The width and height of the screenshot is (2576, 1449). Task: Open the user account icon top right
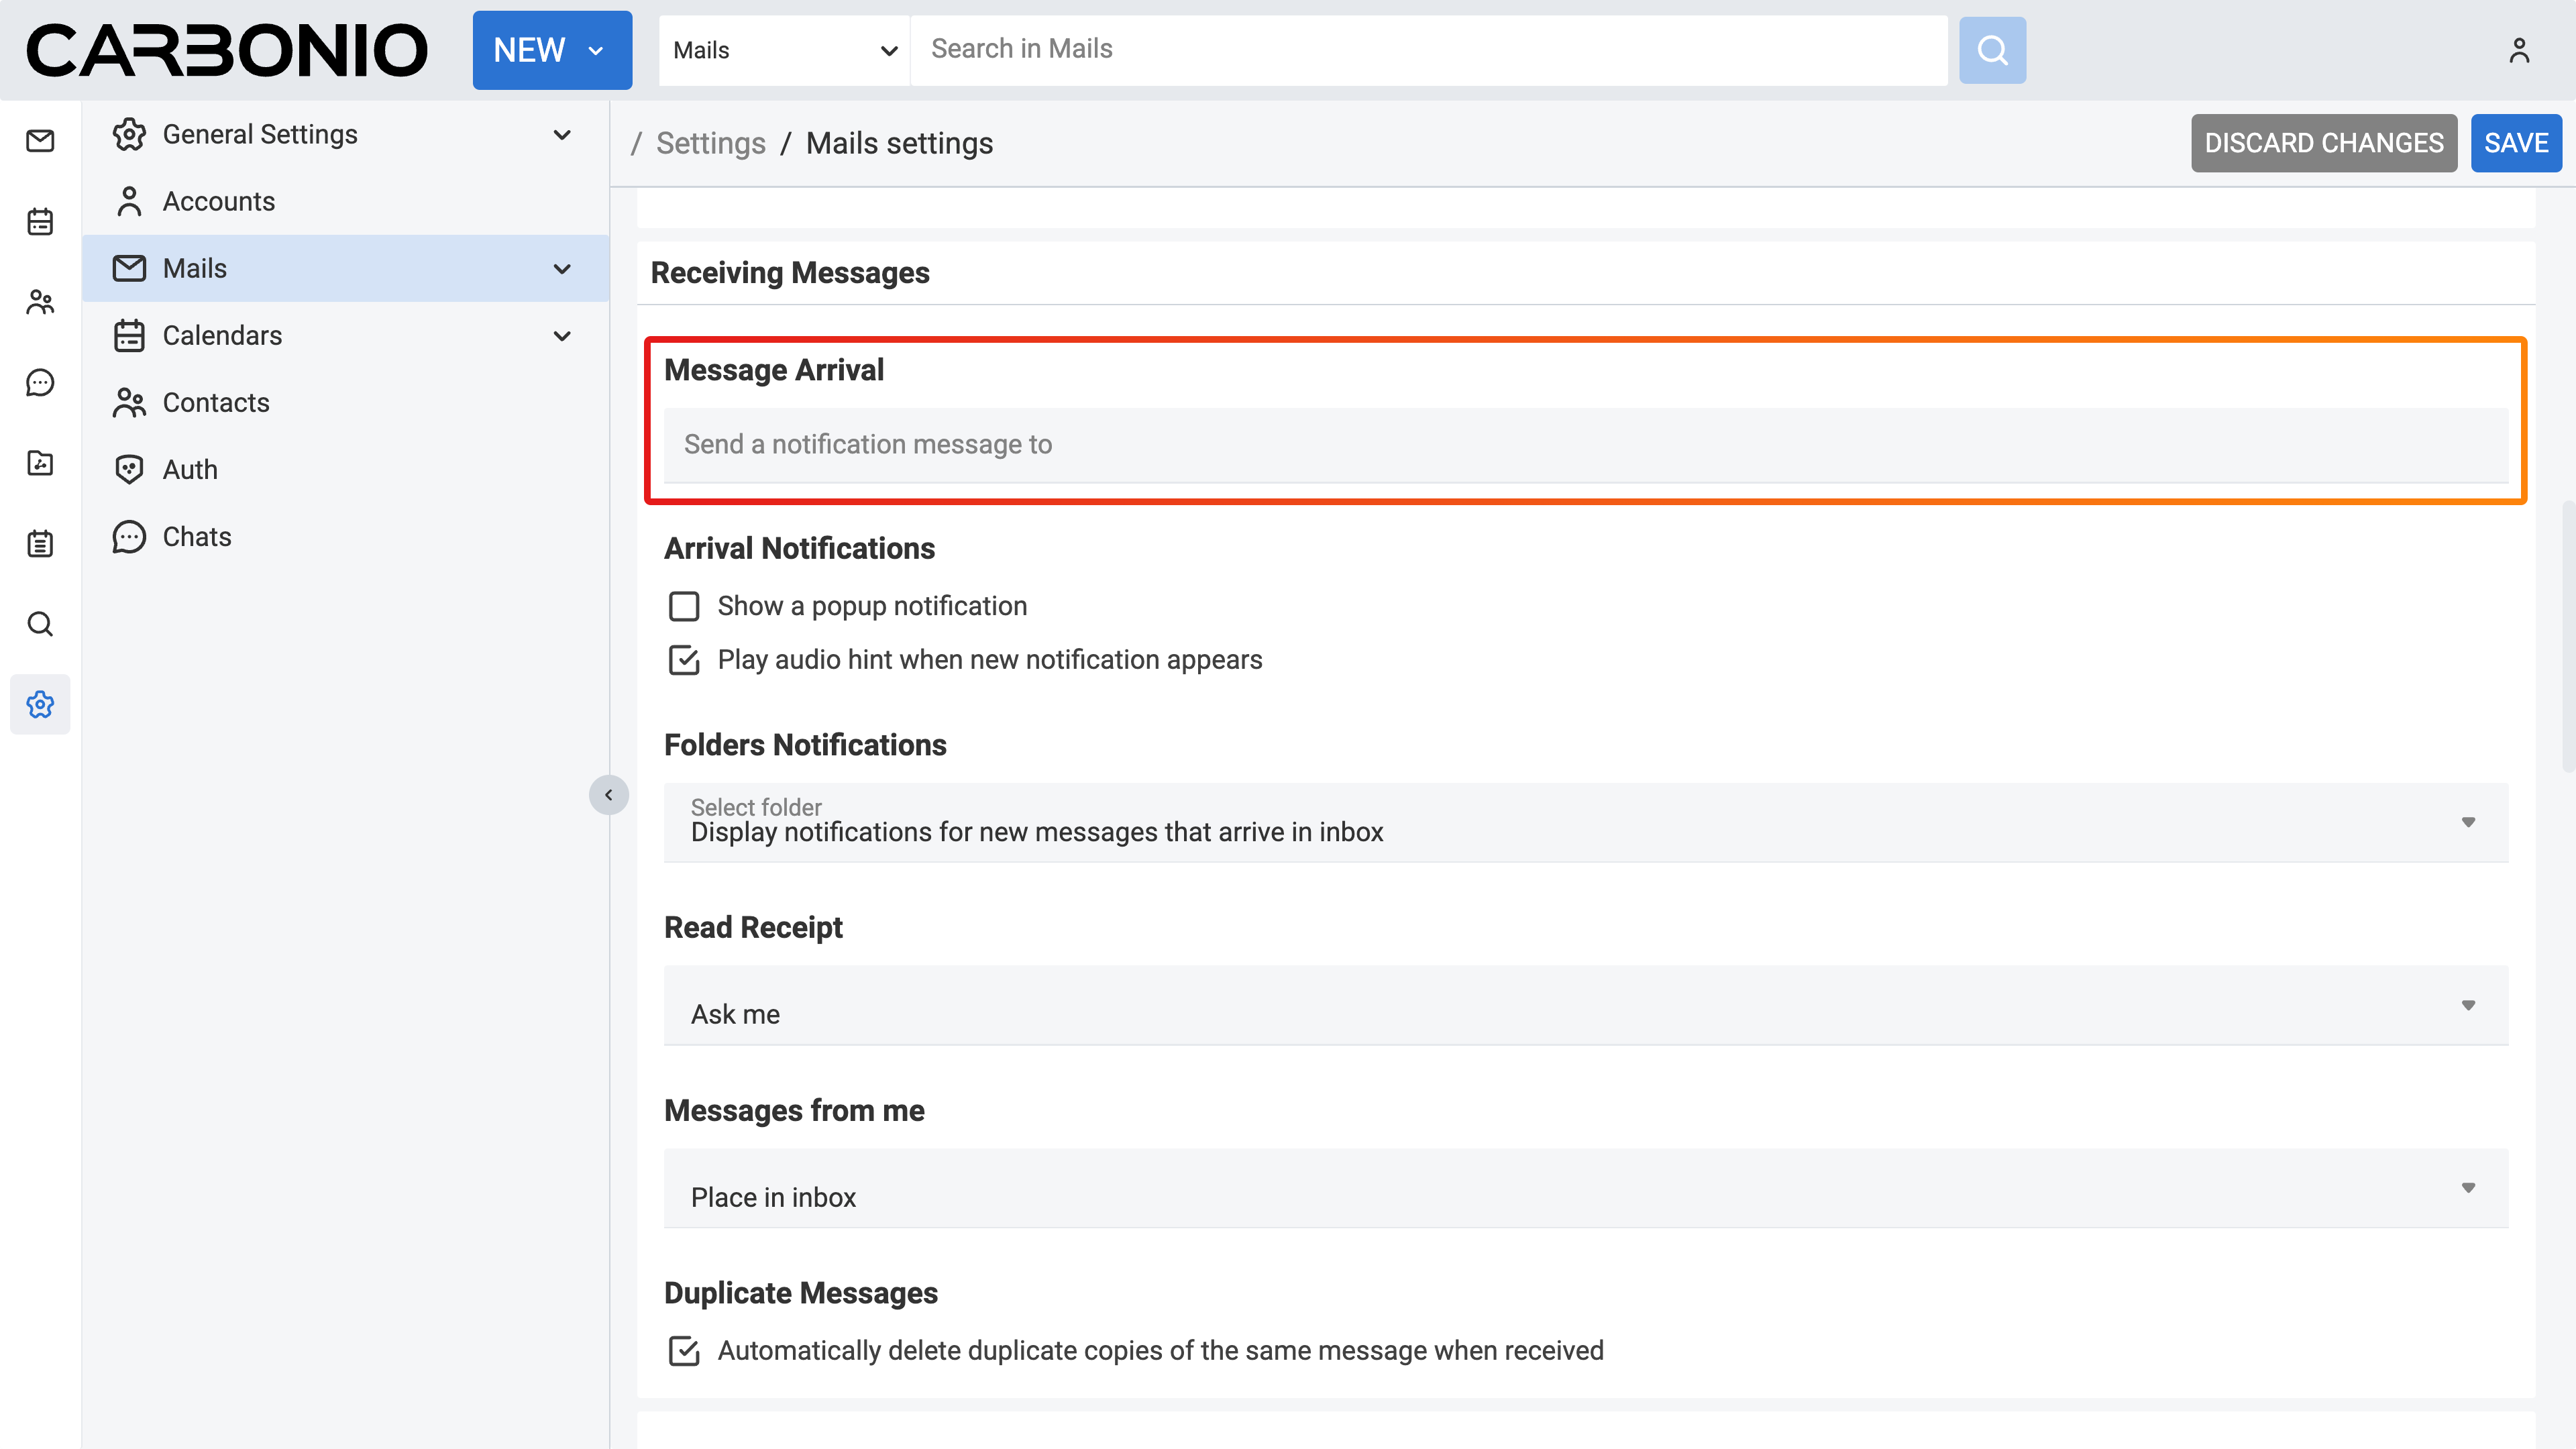click(x=2518, y=50)
